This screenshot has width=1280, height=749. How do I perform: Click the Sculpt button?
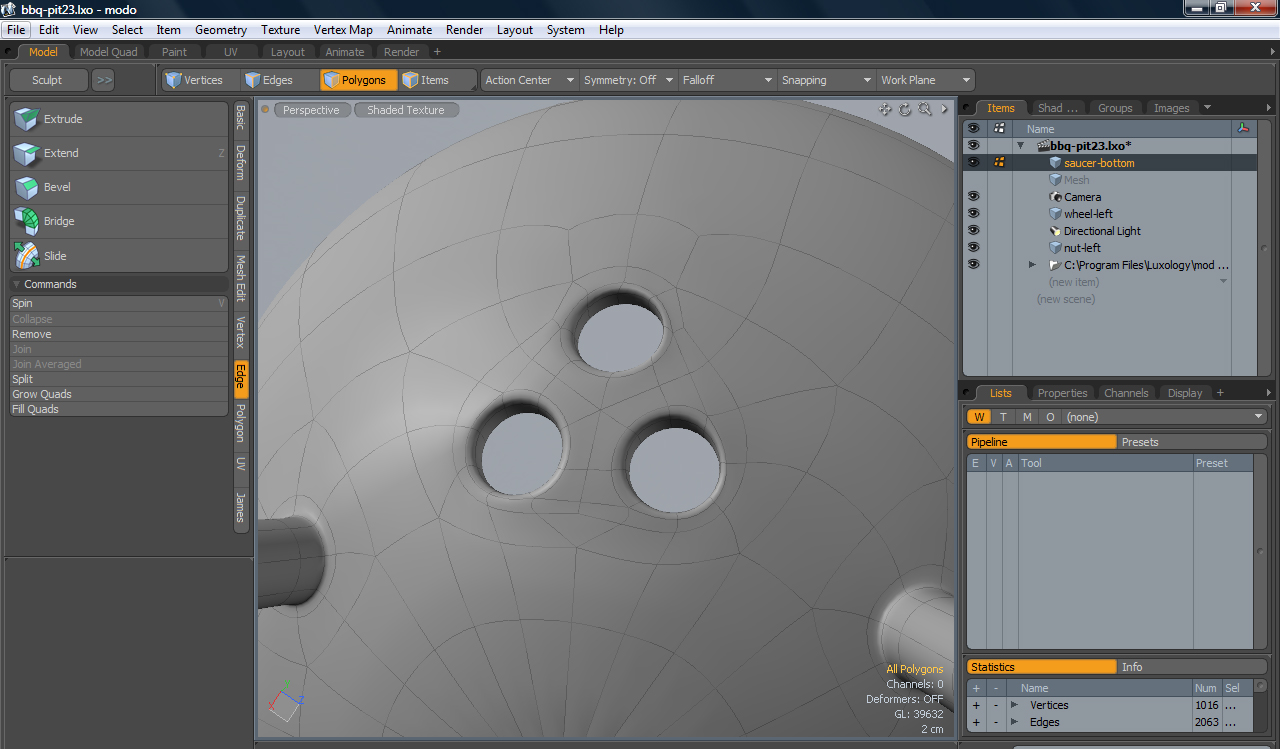47,80
